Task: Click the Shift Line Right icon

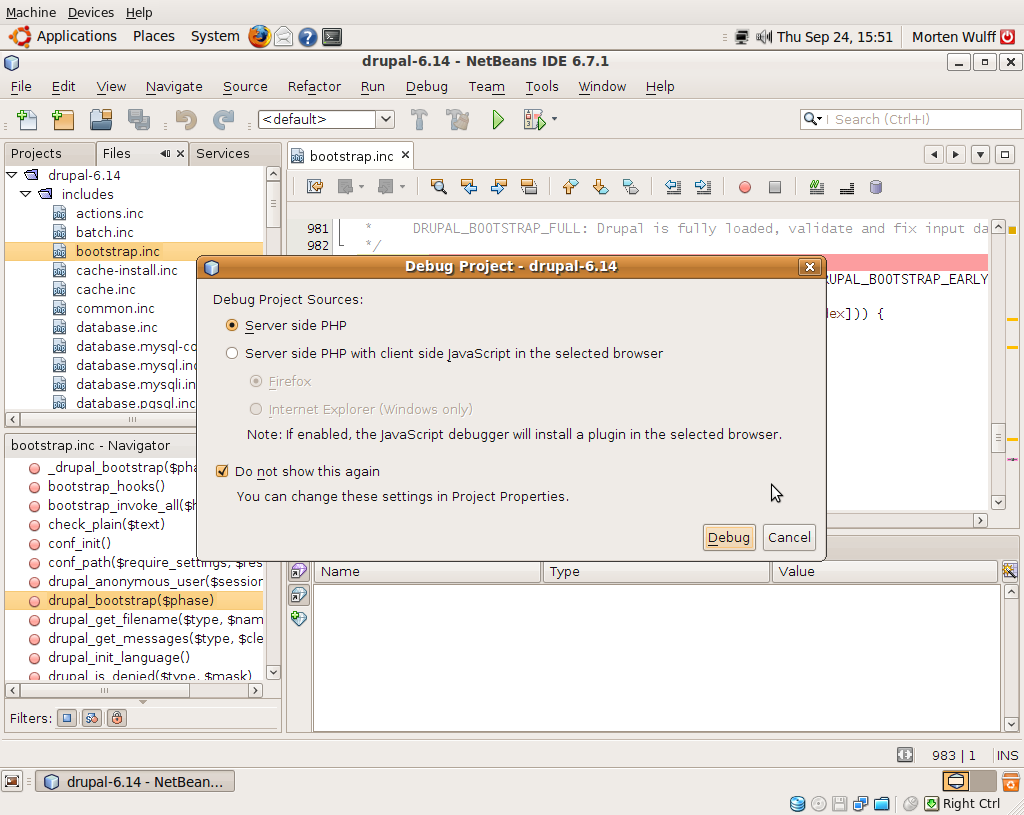Action: tap(703, 187)
